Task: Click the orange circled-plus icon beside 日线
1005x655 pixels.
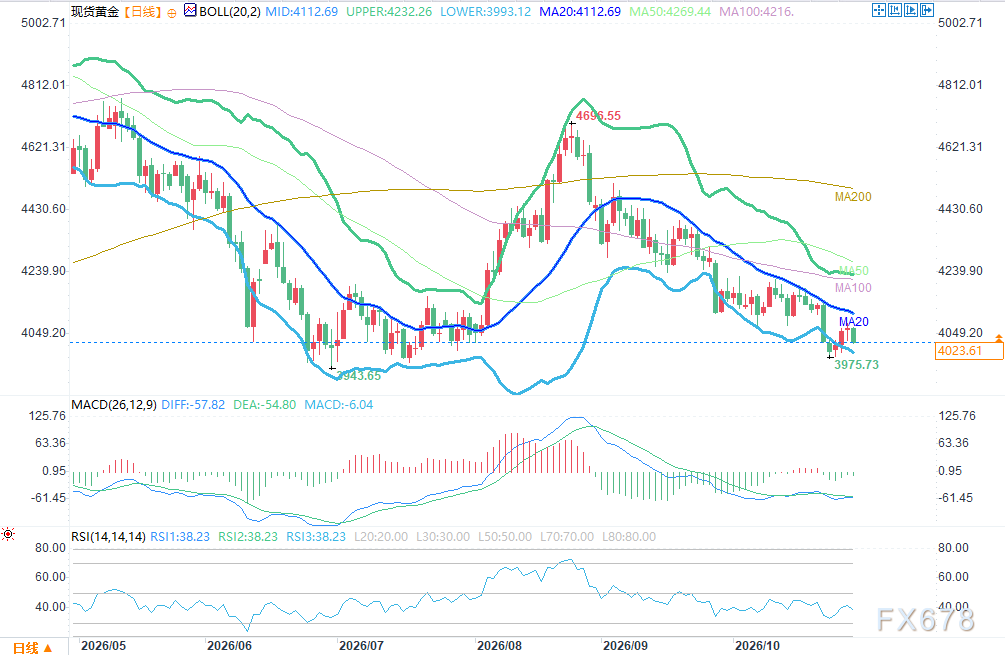Action: pos(172,13)
